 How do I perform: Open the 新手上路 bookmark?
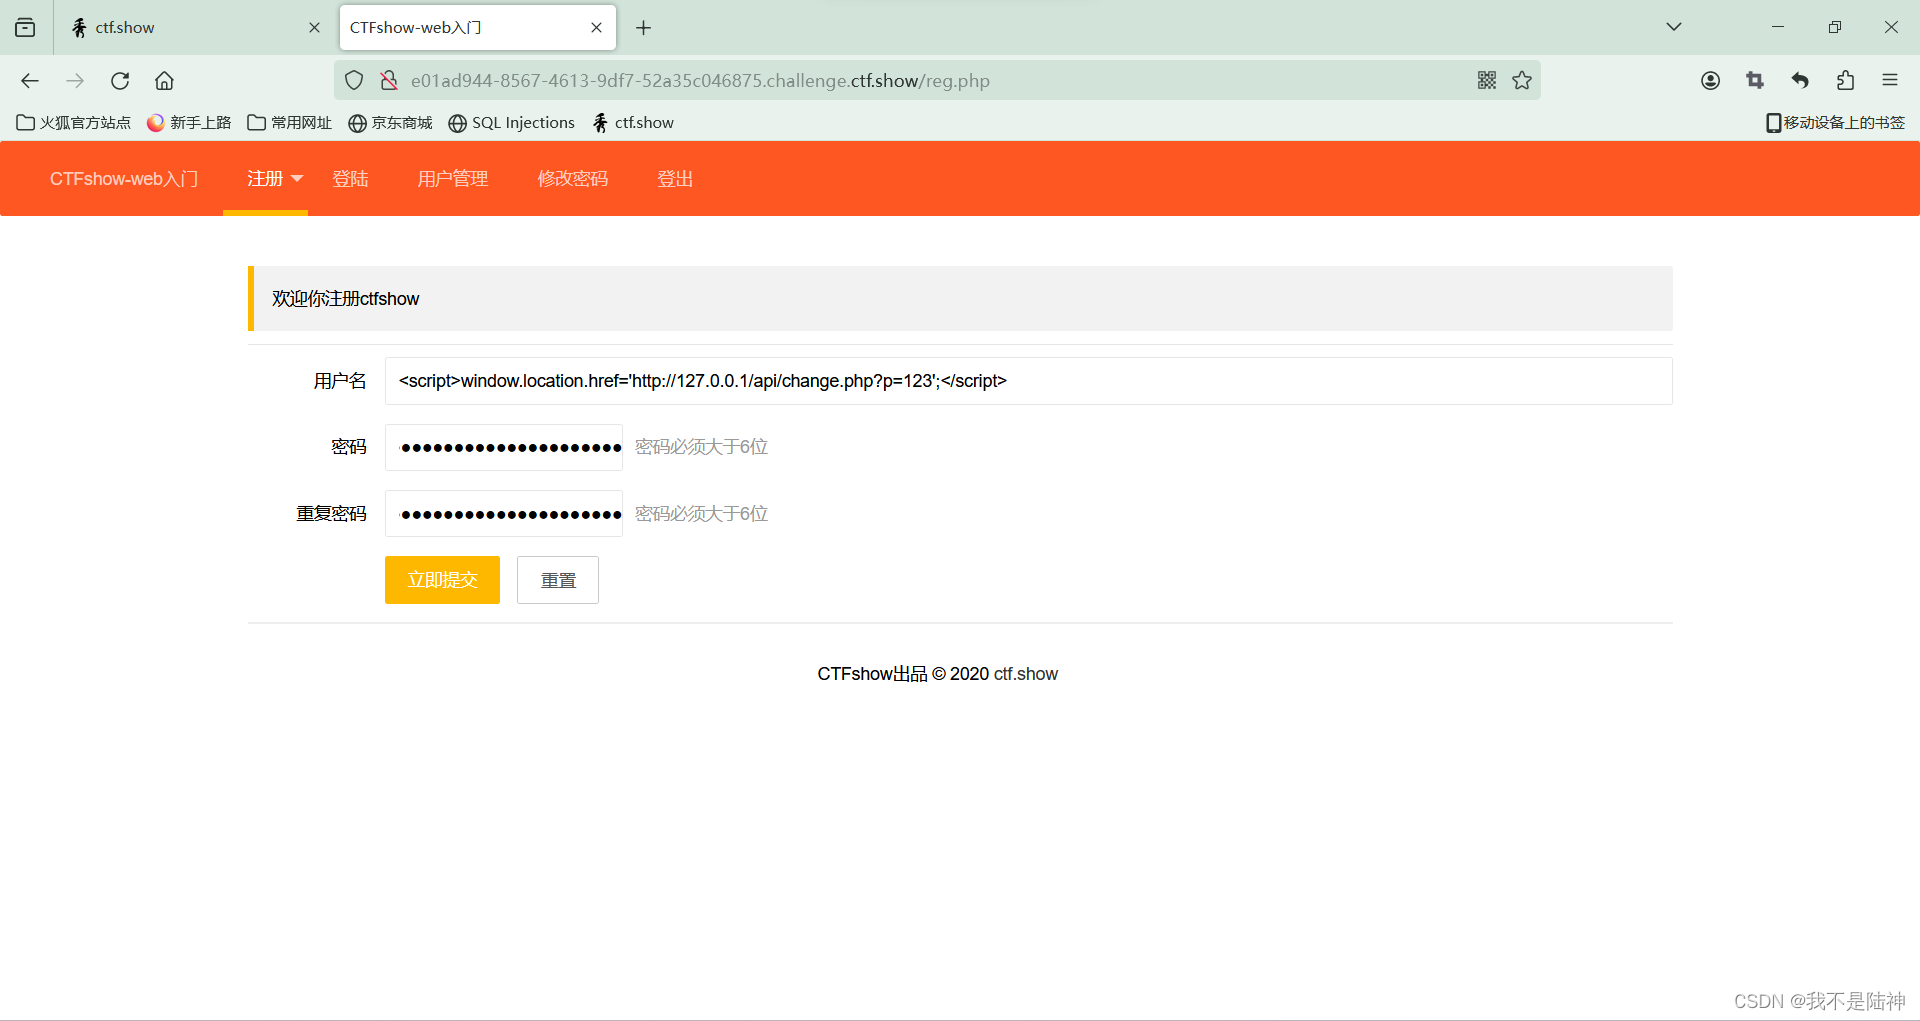click(189, 123)
